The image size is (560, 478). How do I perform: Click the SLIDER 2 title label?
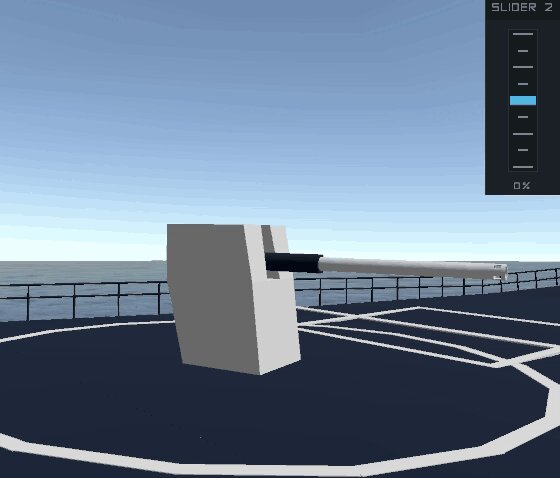click(x=522, y=7)
